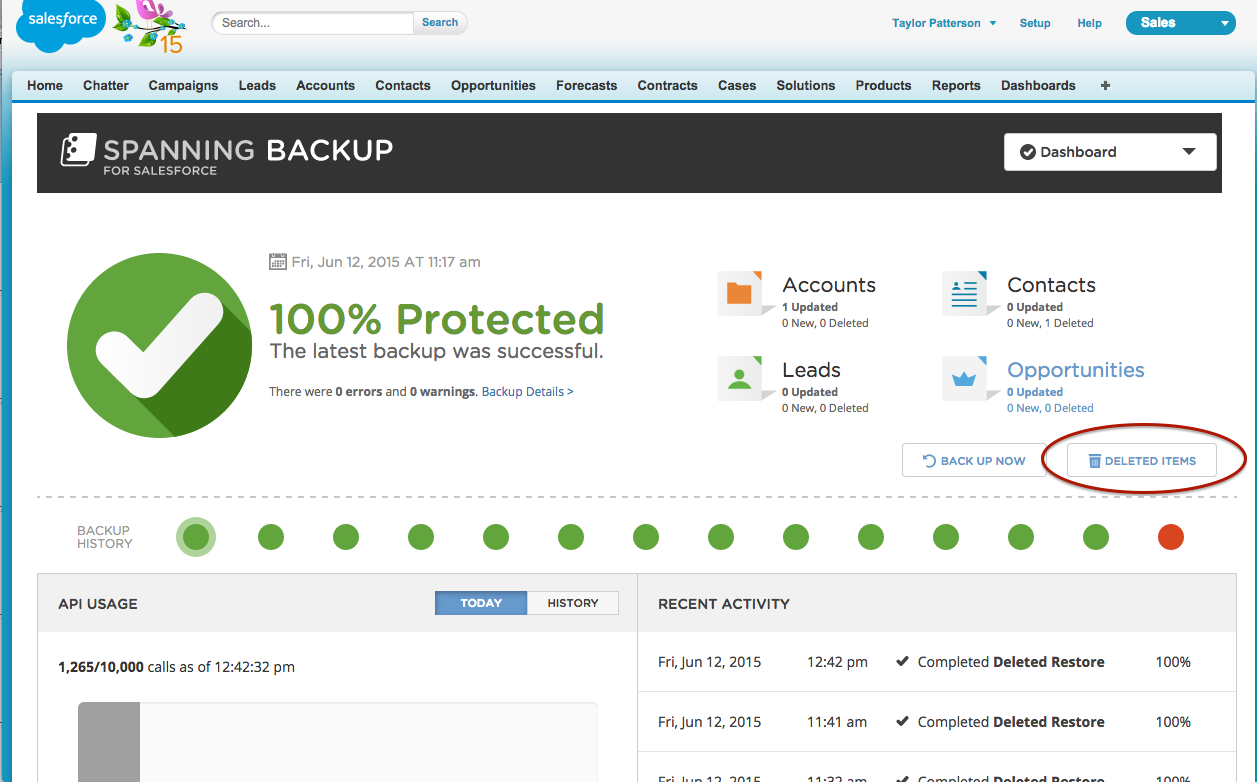Switch API usage to Today view
This screenshot has height=782, width=1257.
point(481,603)
